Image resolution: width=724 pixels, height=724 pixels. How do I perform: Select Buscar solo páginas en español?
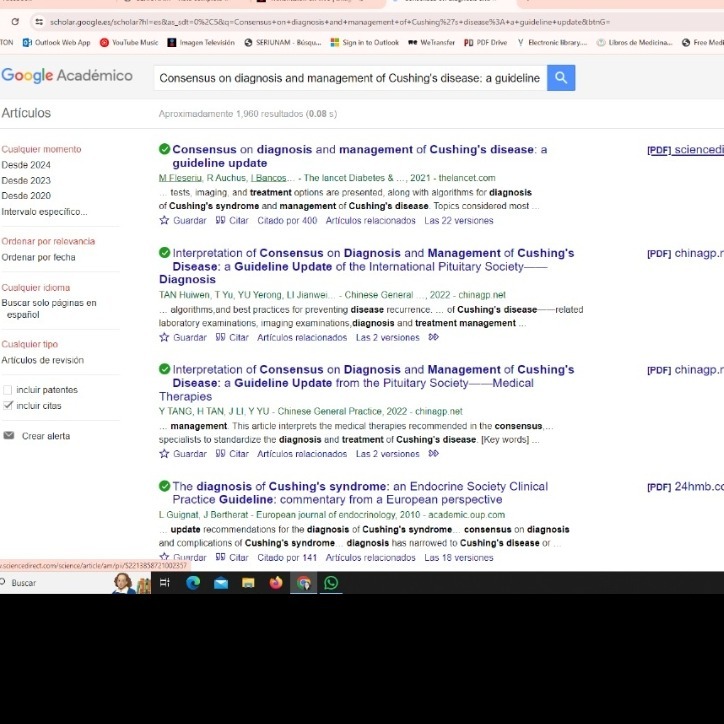click(x=49, y=308)
